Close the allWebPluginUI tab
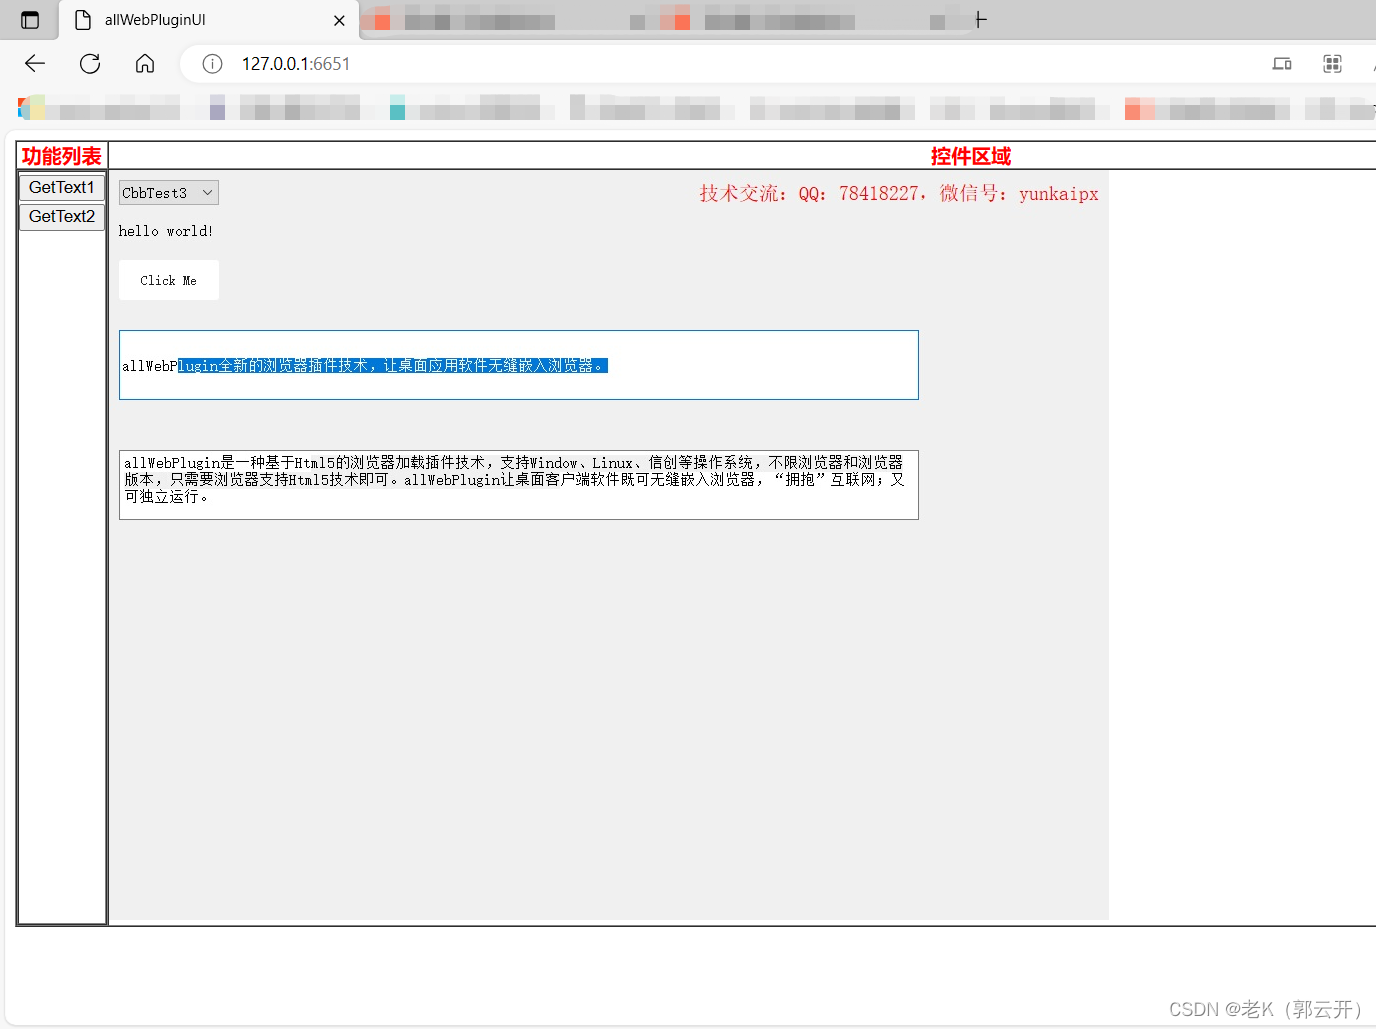This screenshot has width=1376, height=1029. pos(339,20)
